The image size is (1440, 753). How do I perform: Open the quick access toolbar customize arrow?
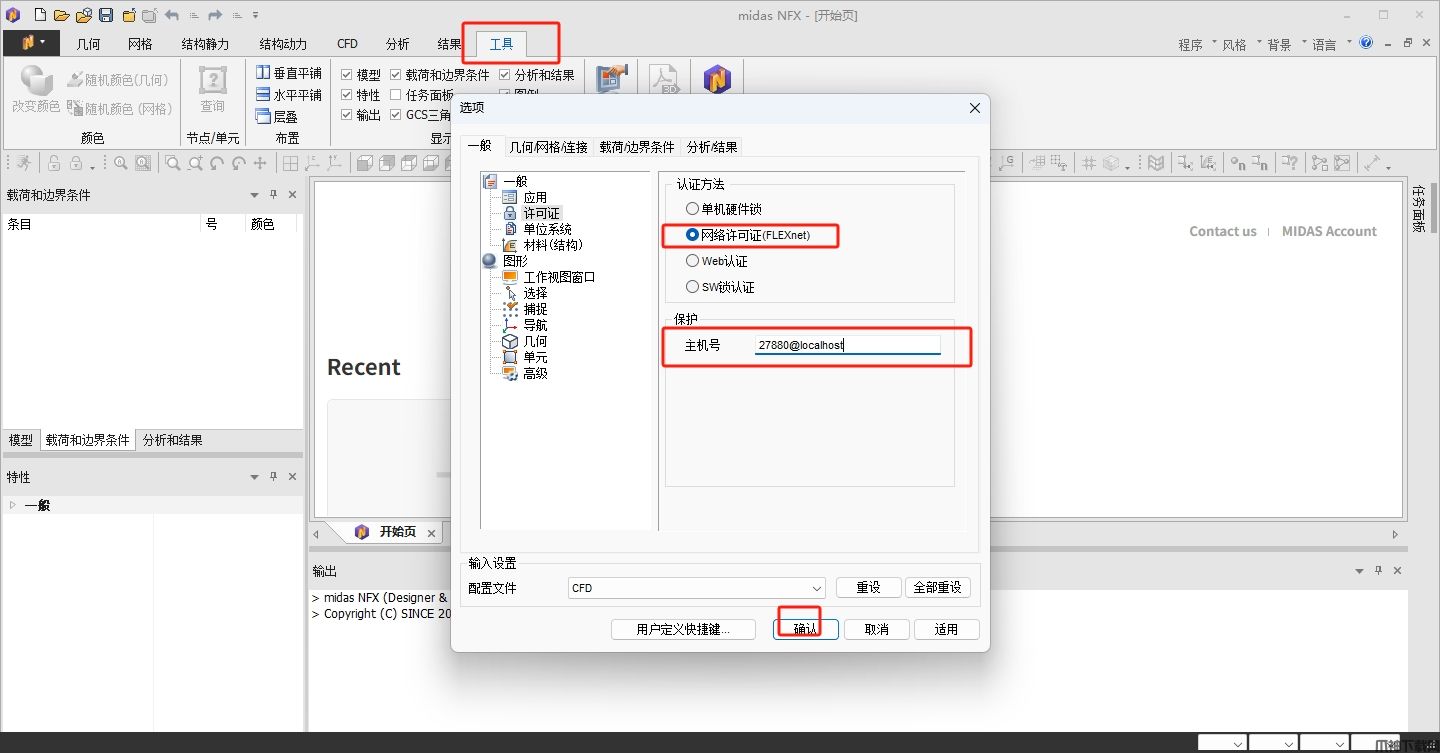(x=256, y=15)
